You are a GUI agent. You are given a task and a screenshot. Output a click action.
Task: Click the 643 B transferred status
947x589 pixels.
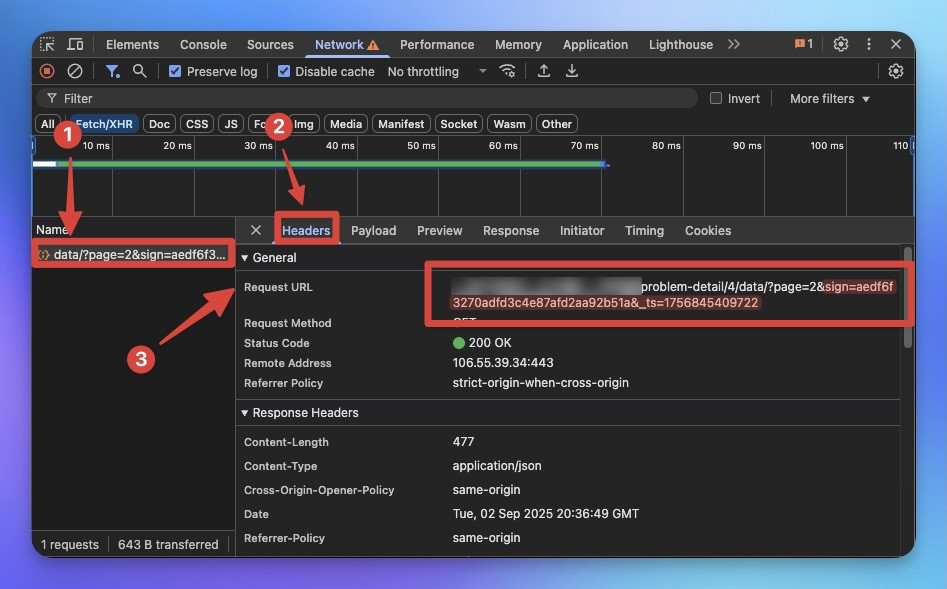168,544
